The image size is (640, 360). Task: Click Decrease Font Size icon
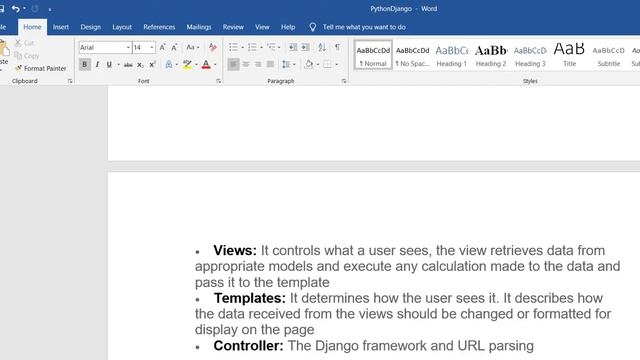pyautogui.click(x=174, y=47)
